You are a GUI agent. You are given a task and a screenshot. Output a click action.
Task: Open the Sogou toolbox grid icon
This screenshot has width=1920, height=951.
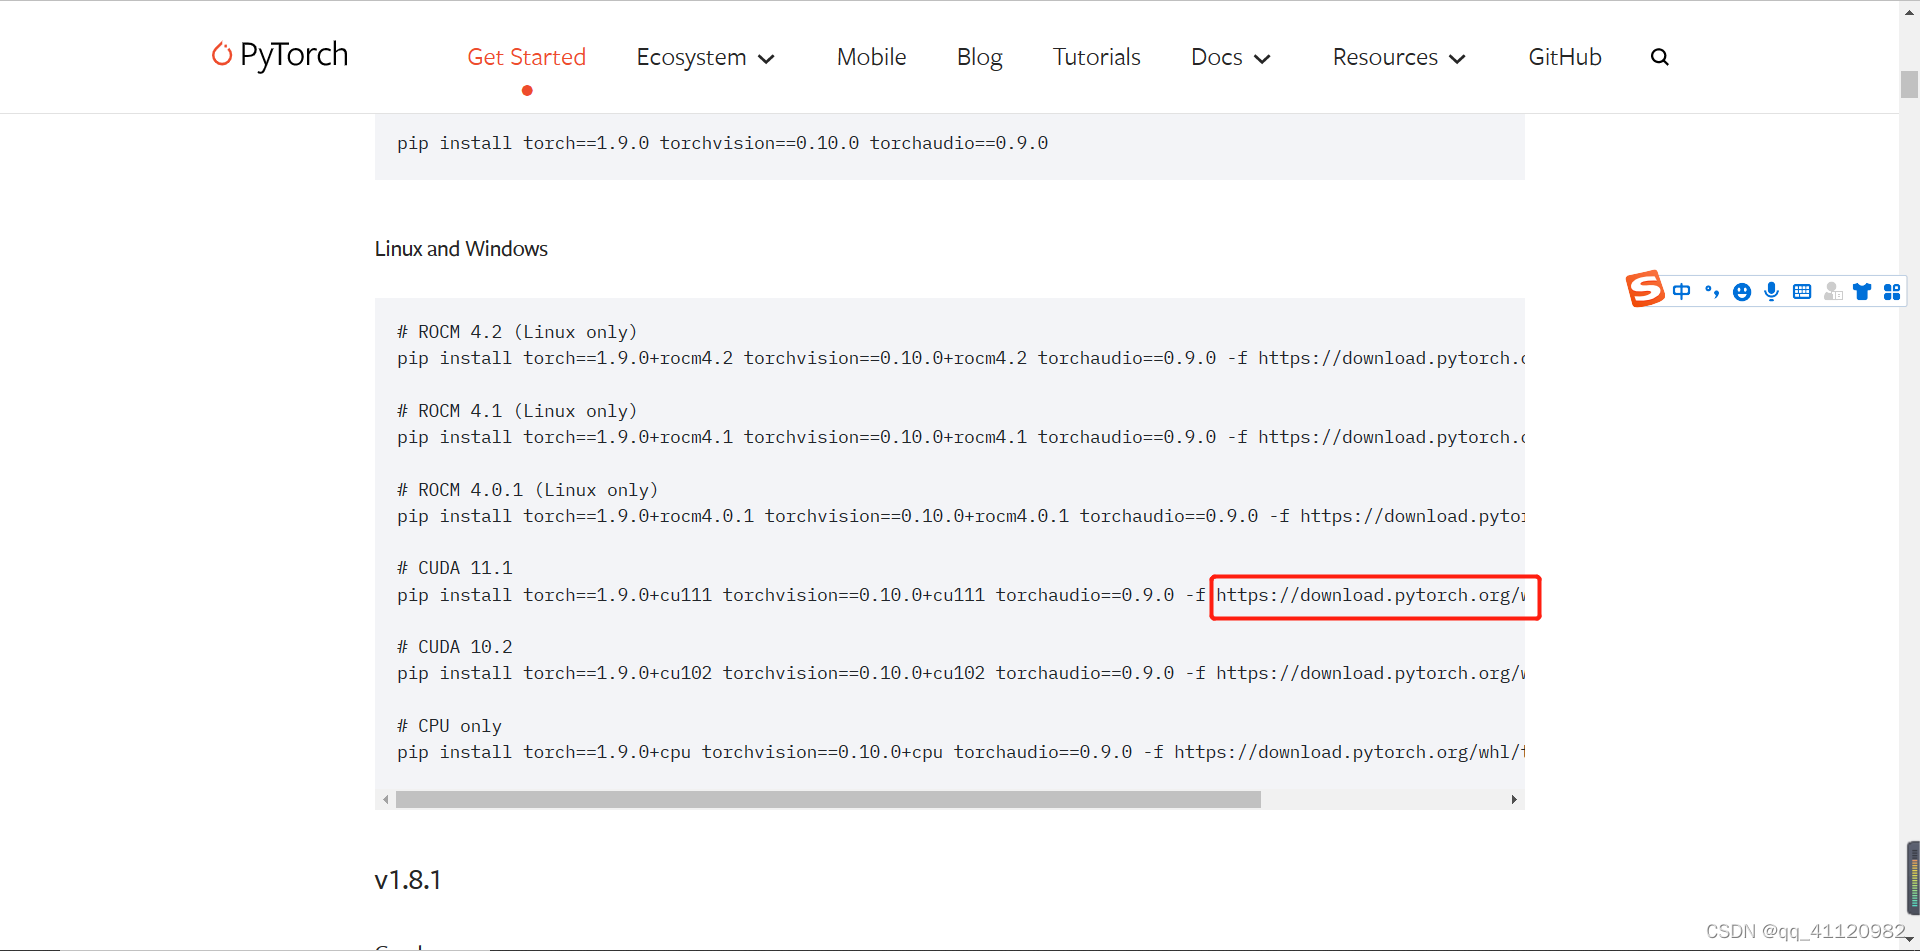coord(1892,292)
